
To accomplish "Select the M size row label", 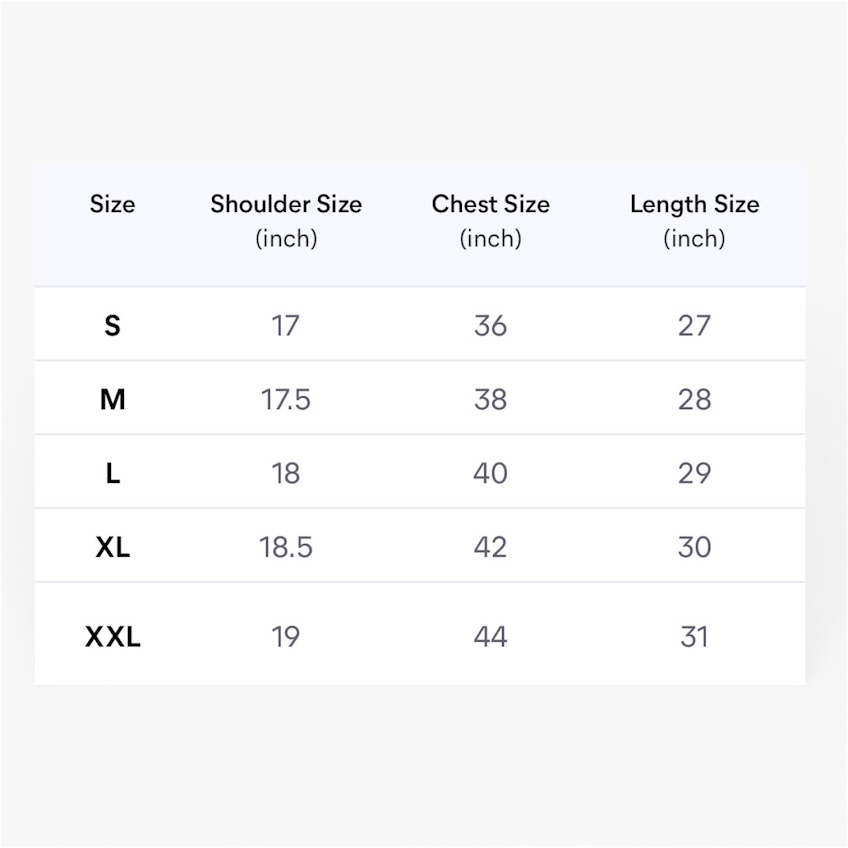I will (x=112, y=399).
